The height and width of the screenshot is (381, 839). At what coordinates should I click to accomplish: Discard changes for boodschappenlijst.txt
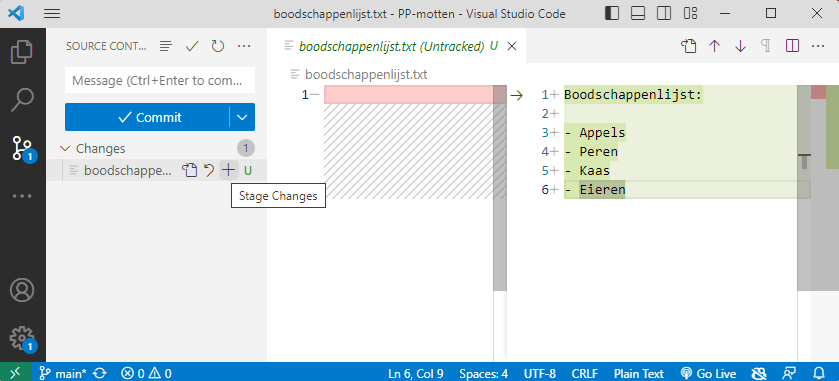point(209,170)
